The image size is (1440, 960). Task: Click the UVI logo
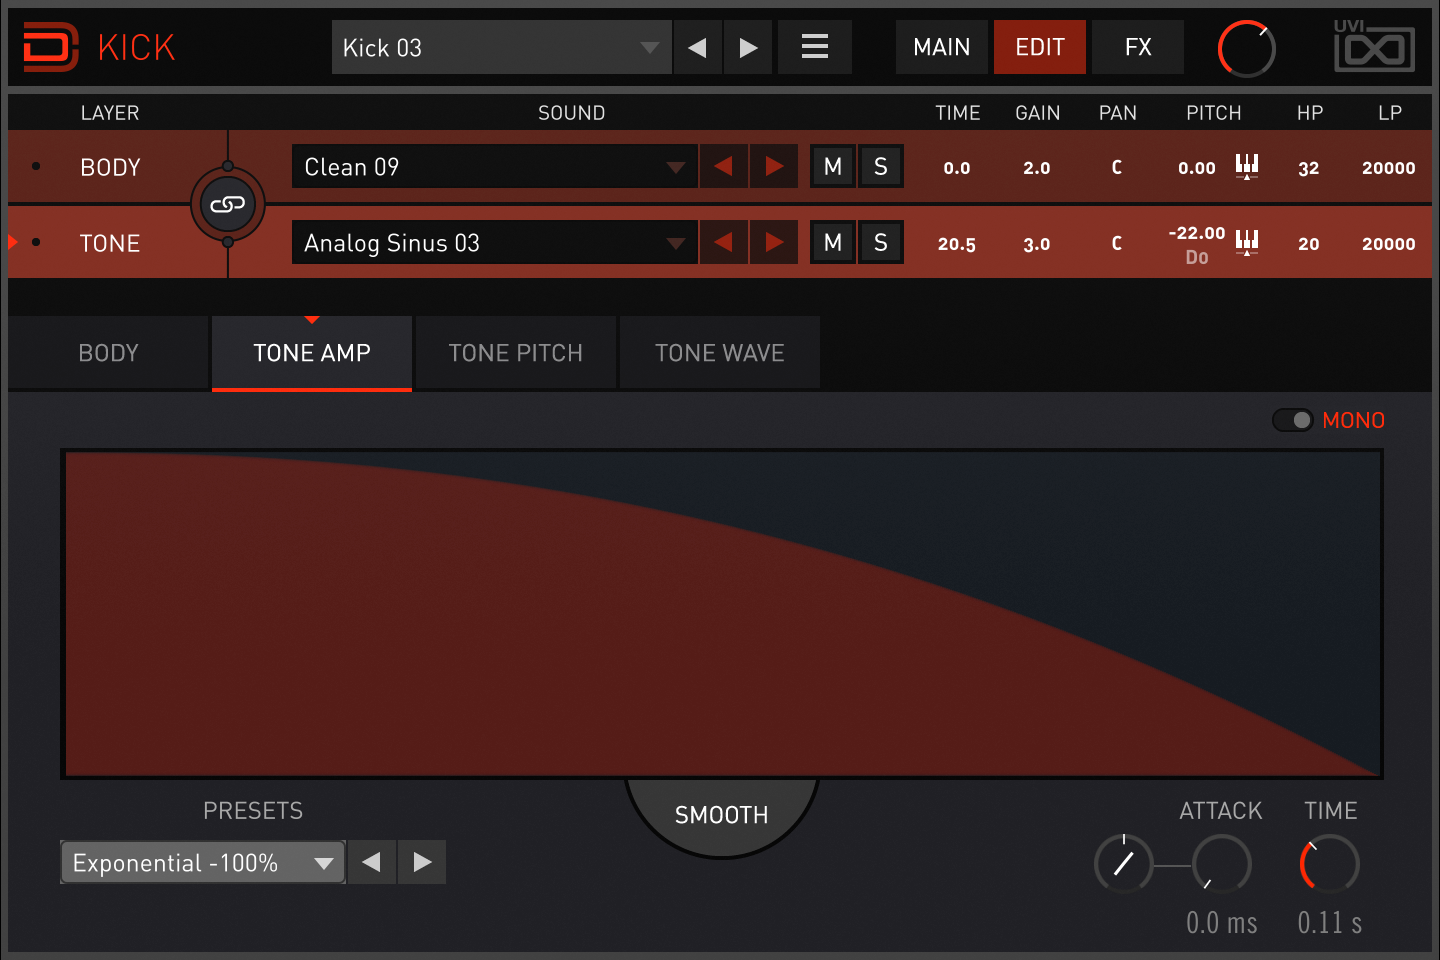tap(1375, 46)
